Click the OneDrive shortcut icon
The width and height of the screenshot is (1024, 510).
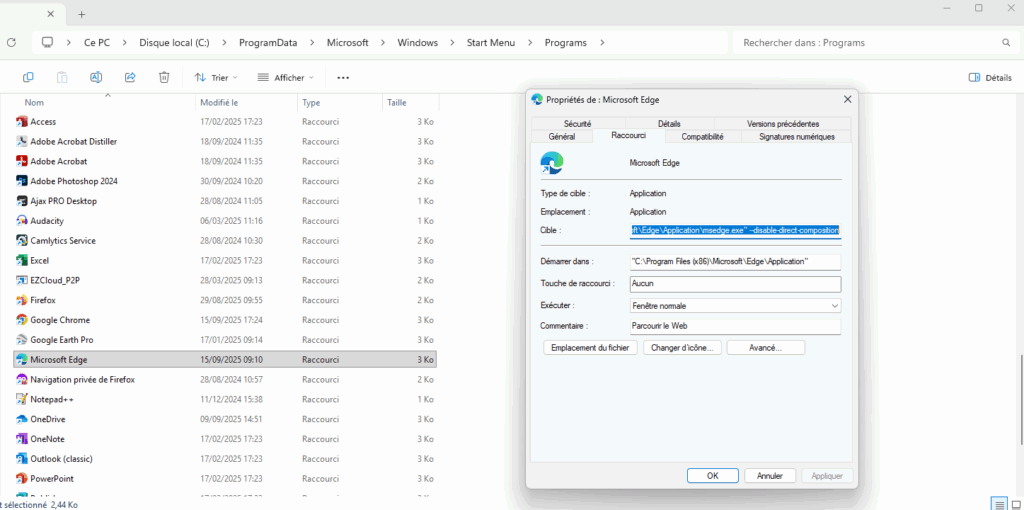[x=22, y=419]
